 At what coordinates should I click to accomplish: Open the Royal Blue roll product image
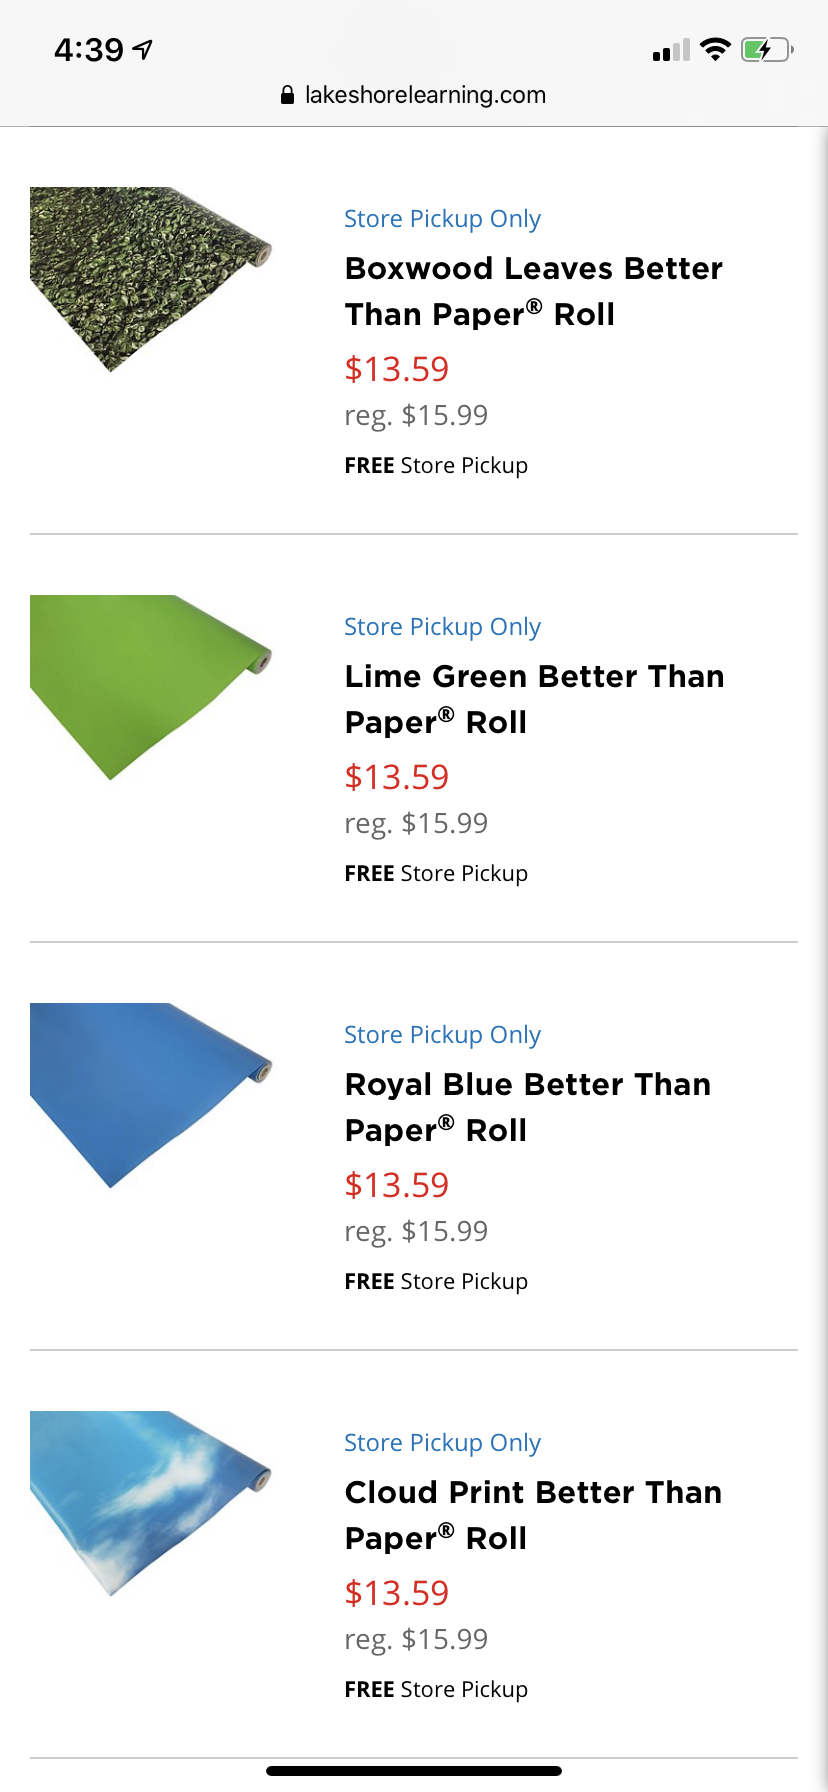[150, 1094]
